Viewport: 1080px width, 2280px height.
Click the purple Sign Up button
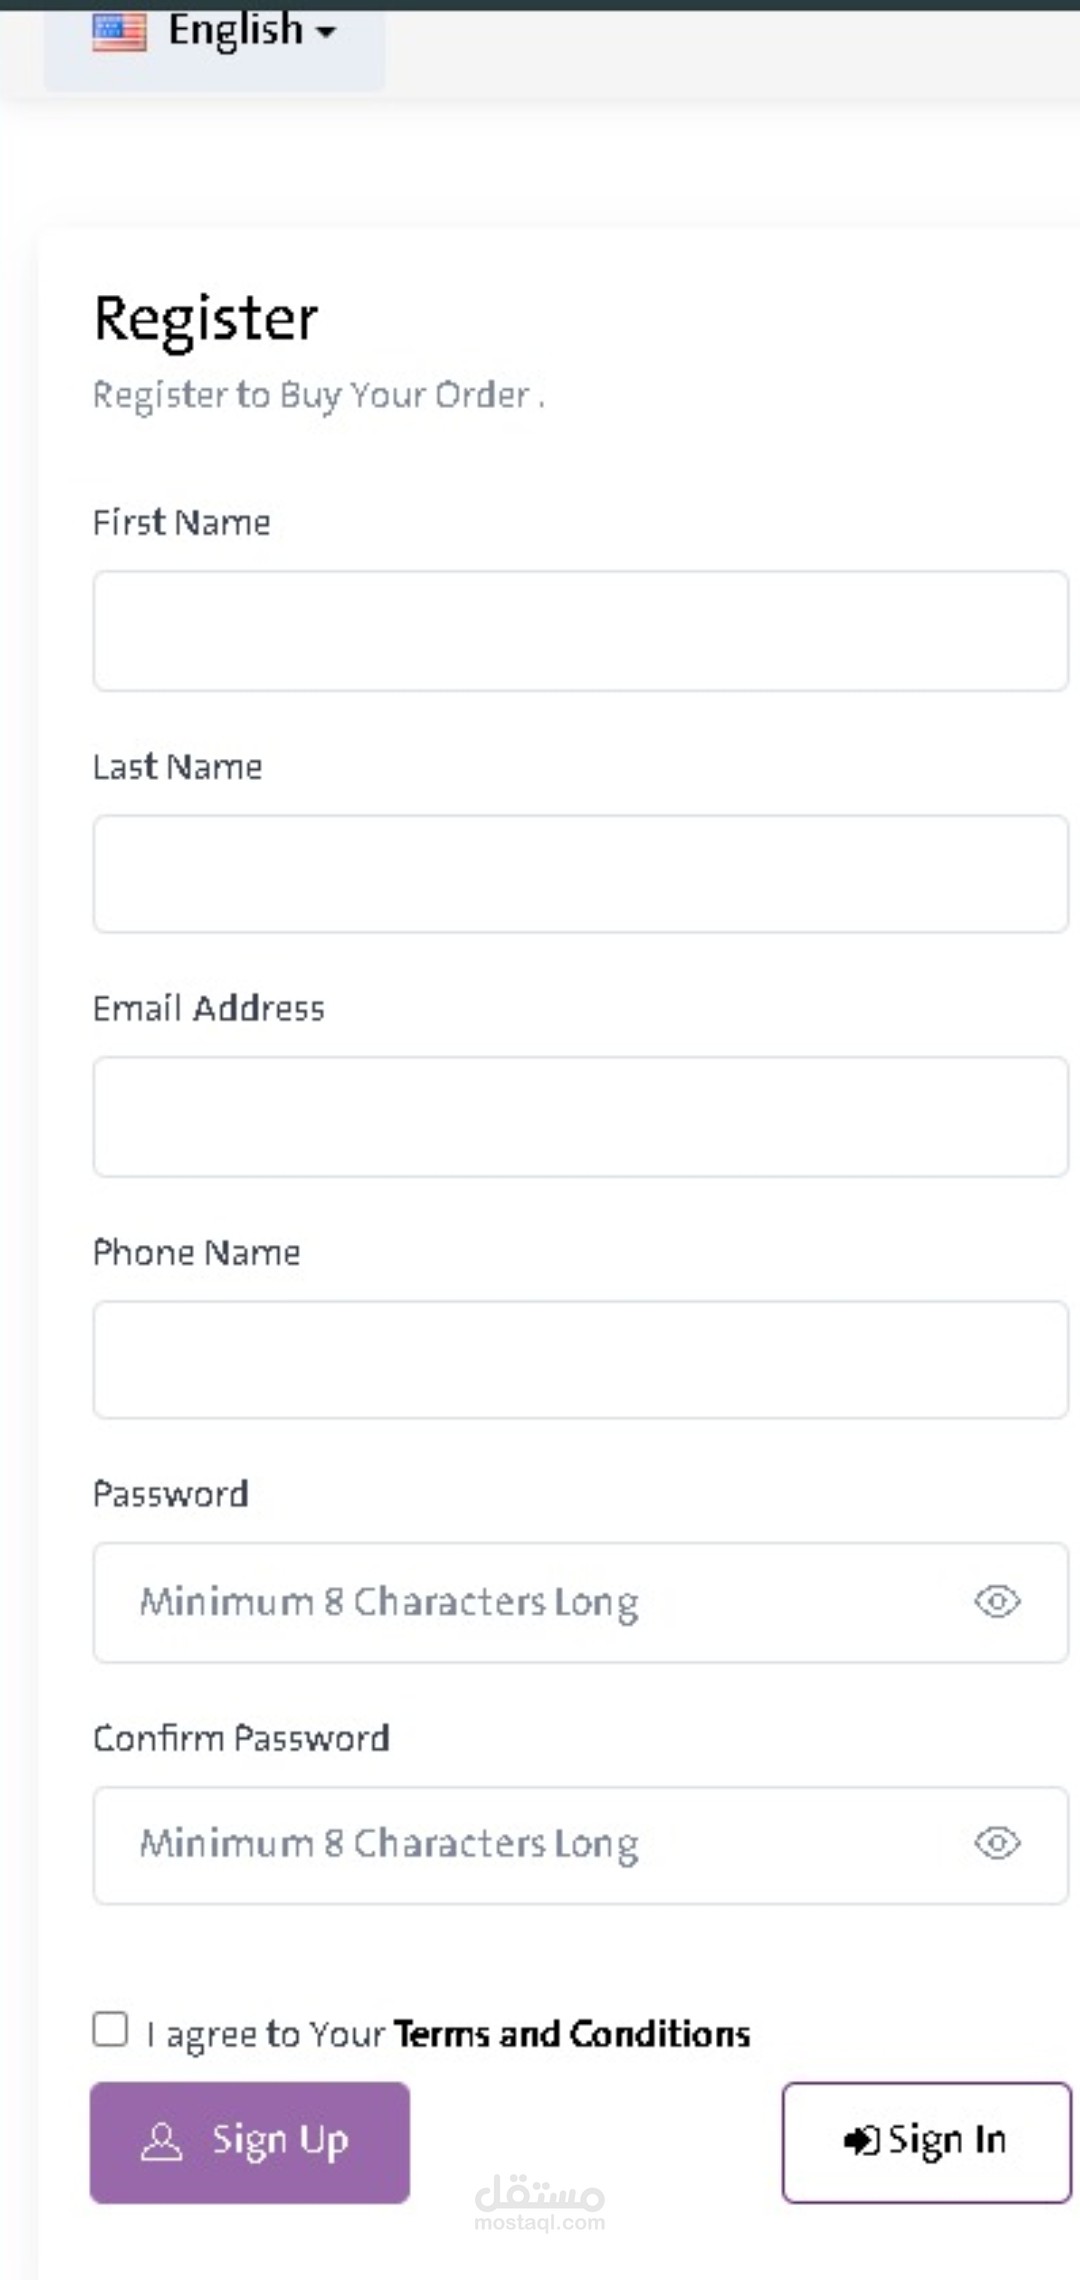click(x=250, y=2143)
